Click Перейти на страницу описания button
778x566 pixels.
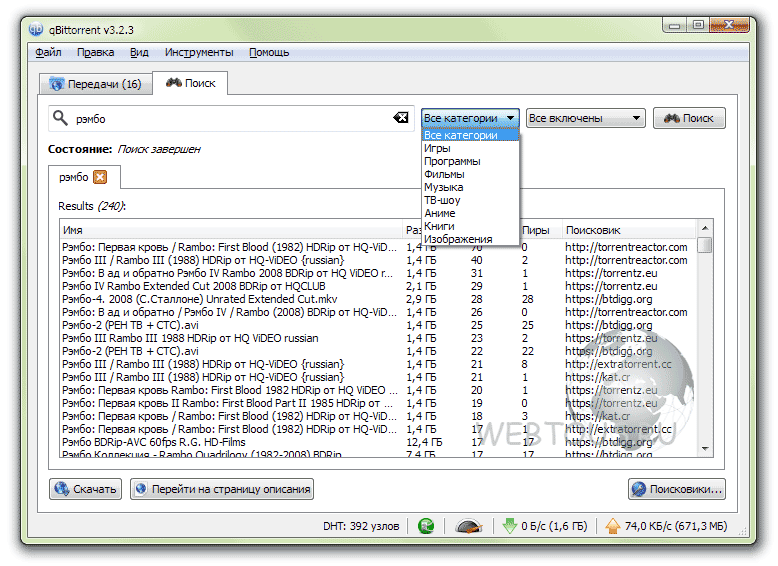(x=222, y=489)
